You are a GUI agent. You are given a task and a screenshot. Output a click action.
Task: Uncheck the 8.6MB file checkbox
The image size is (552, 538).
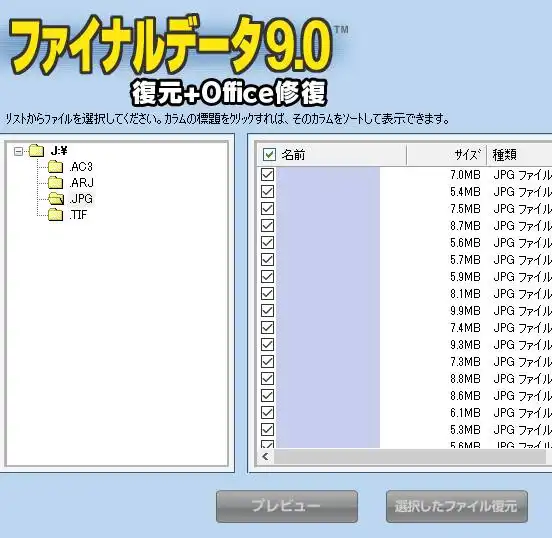[x=268, y=395]
